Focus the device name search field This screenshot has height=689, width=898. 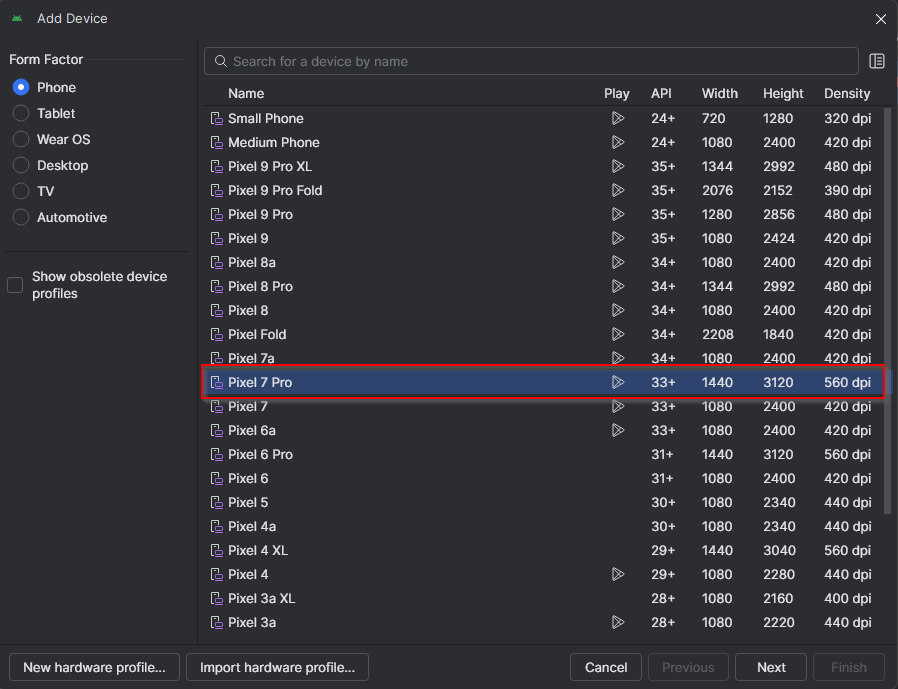[531, 61]
